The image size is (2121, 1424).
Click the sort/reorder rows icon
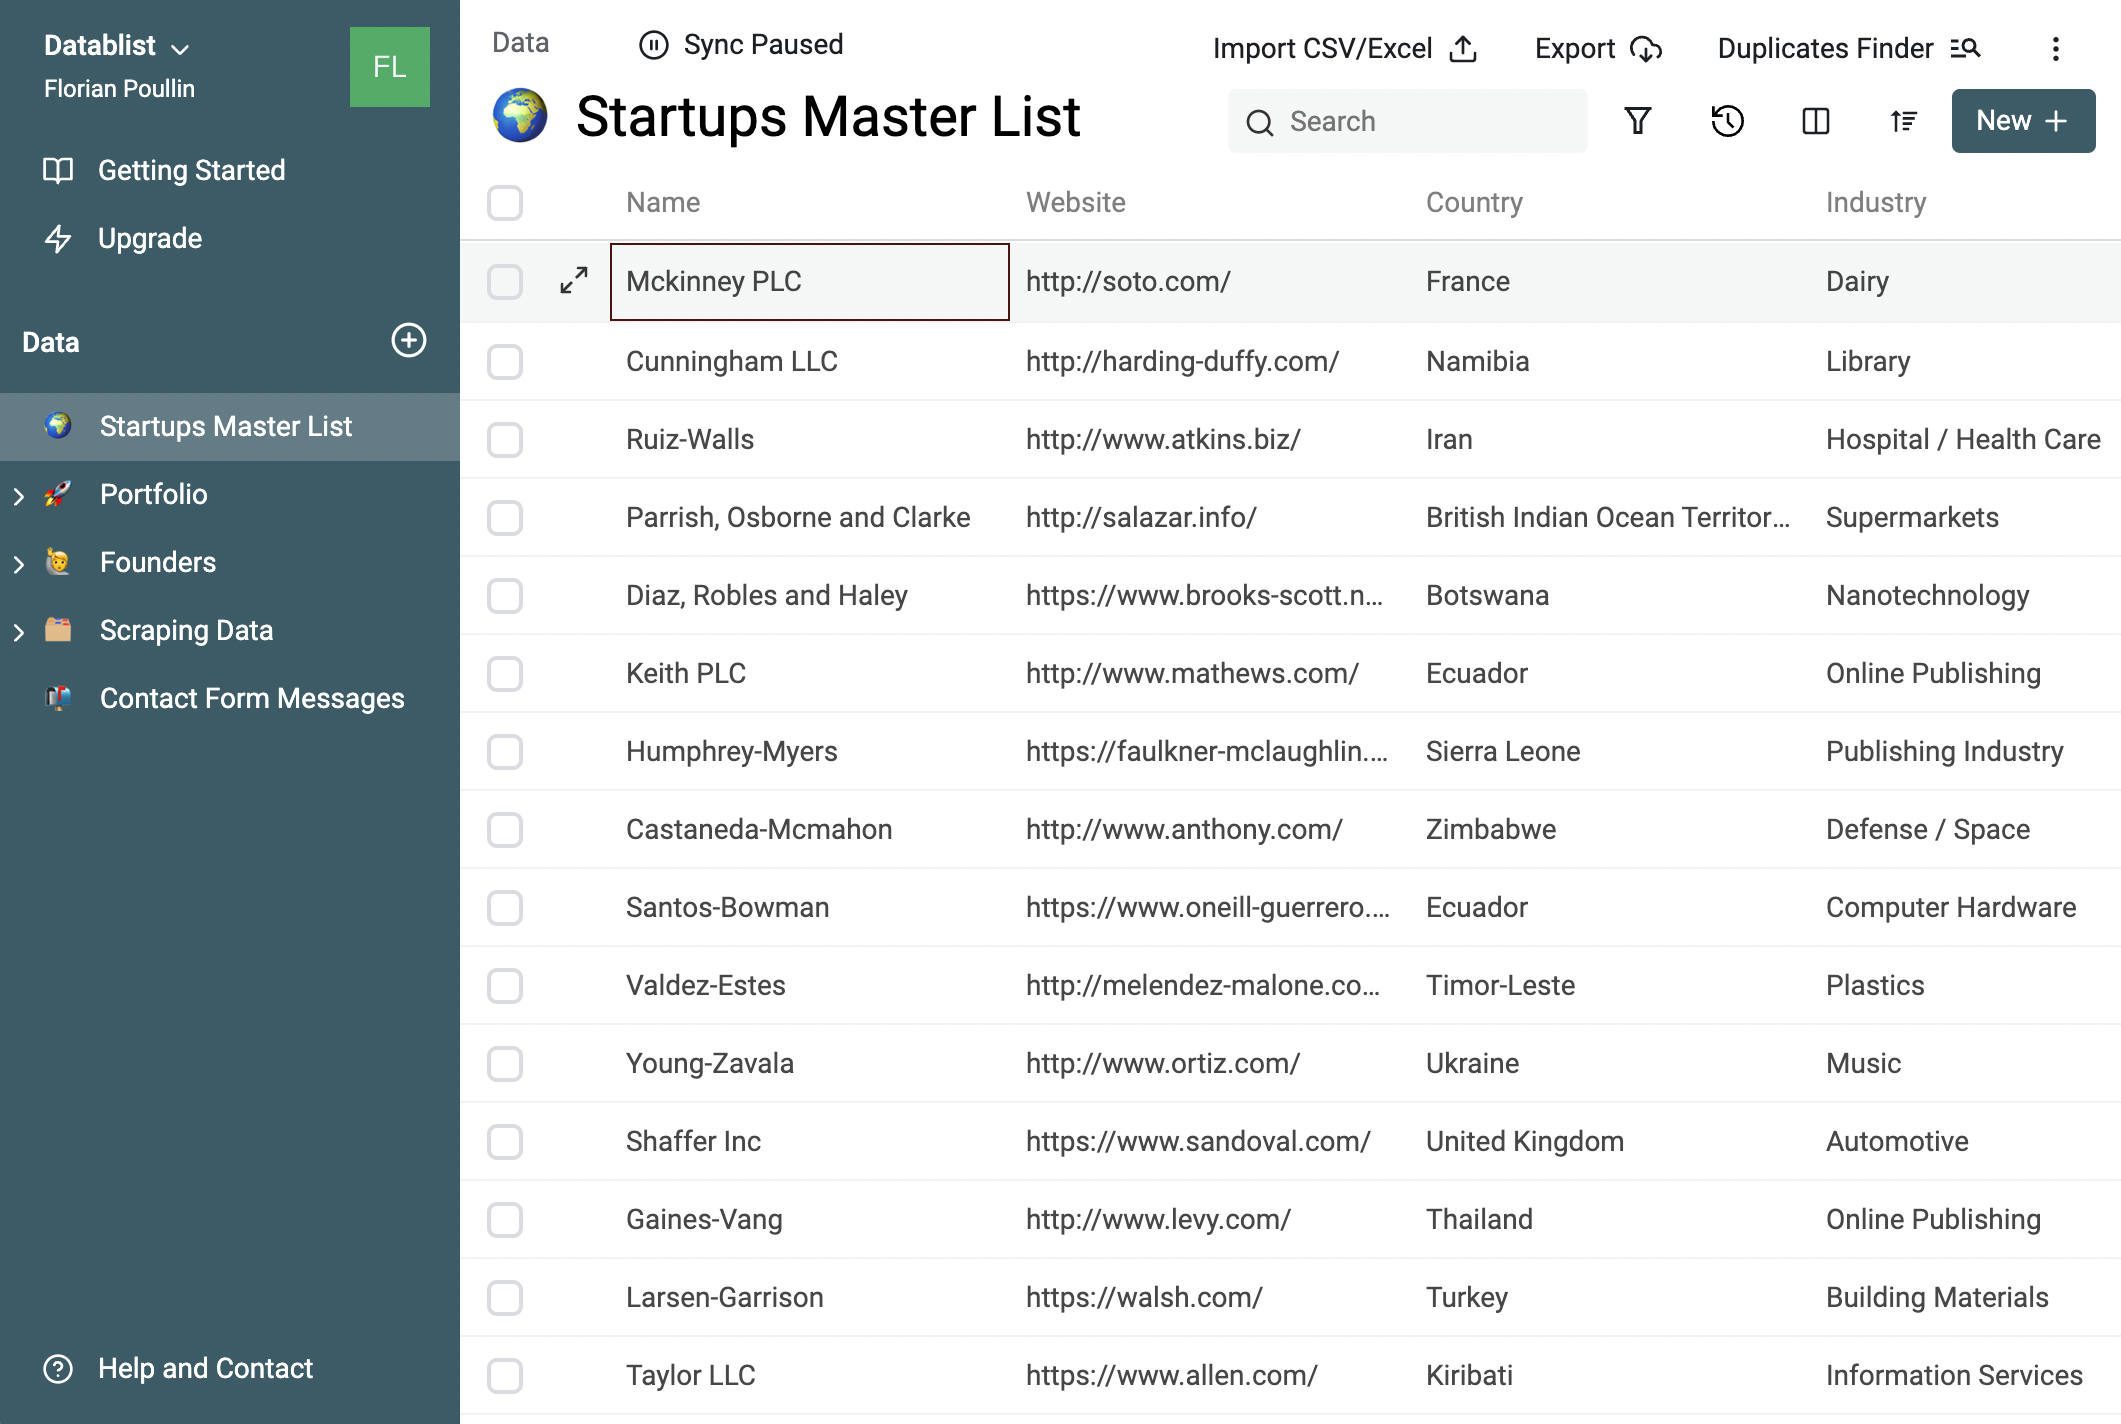click(x=1903, y=121)
